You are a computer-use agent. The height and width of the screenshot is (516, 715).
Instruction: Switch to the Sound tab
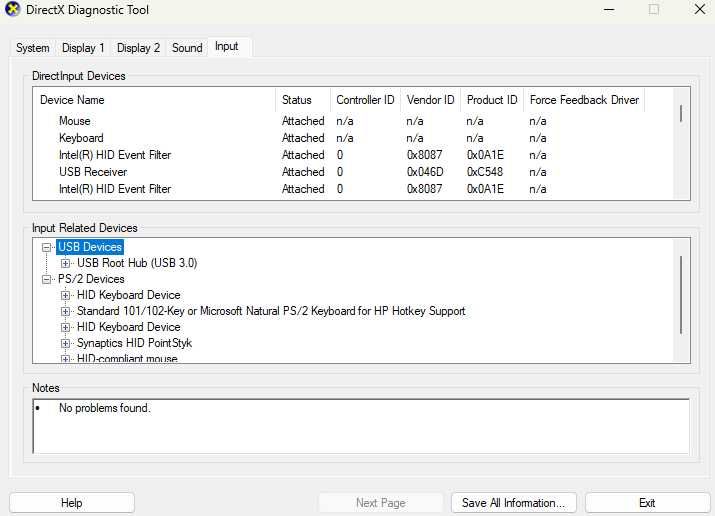point(187,48)
